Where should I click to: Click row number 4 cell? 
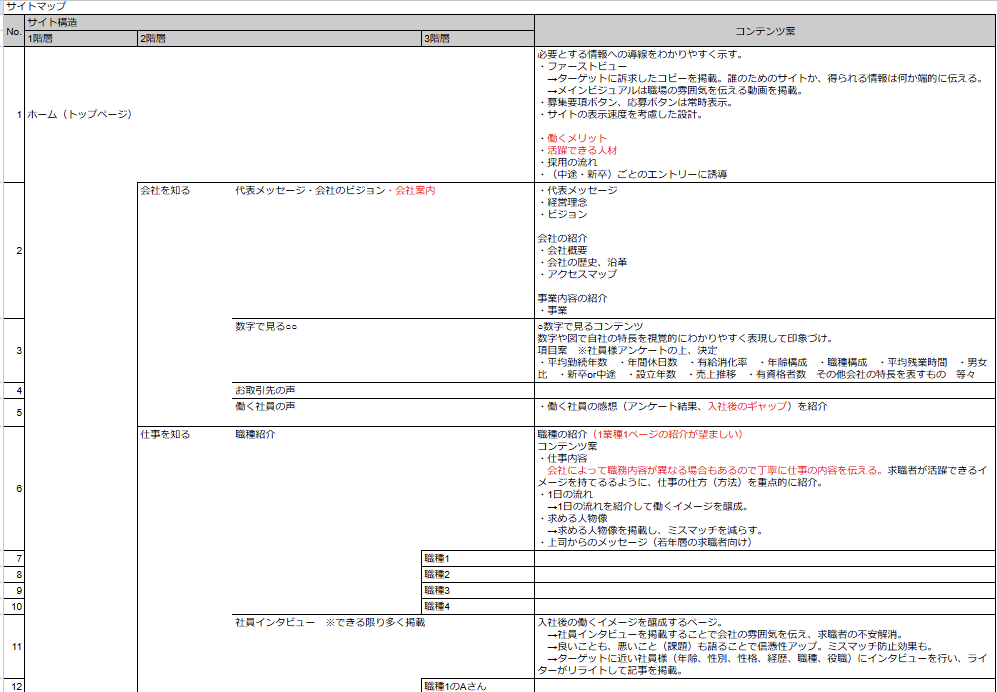coord(14,391)
